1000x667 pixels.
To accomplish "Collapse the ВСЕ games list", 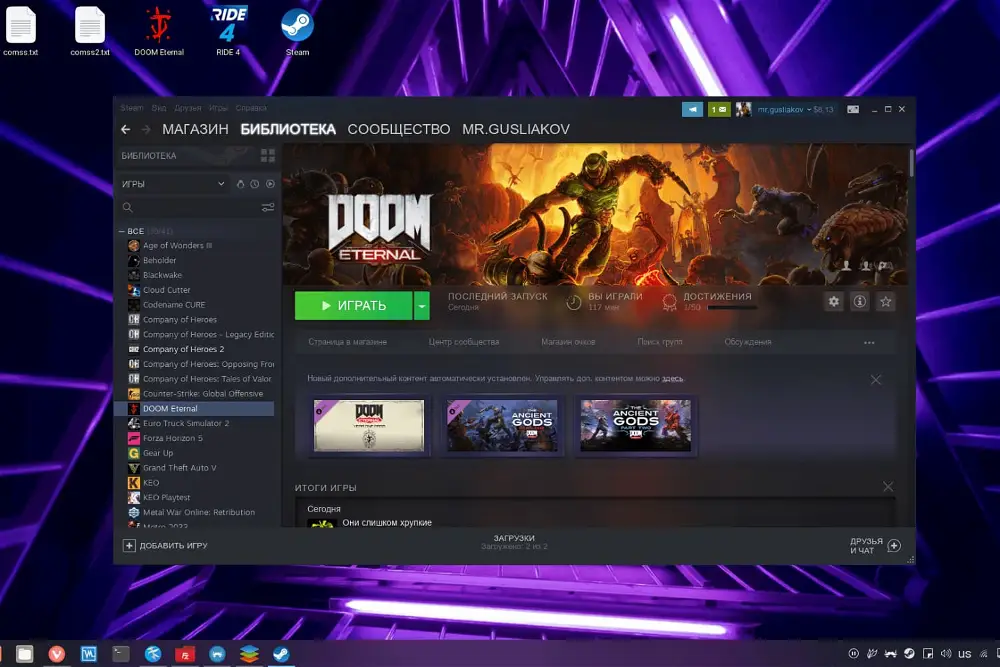I will tap(121, 231).
